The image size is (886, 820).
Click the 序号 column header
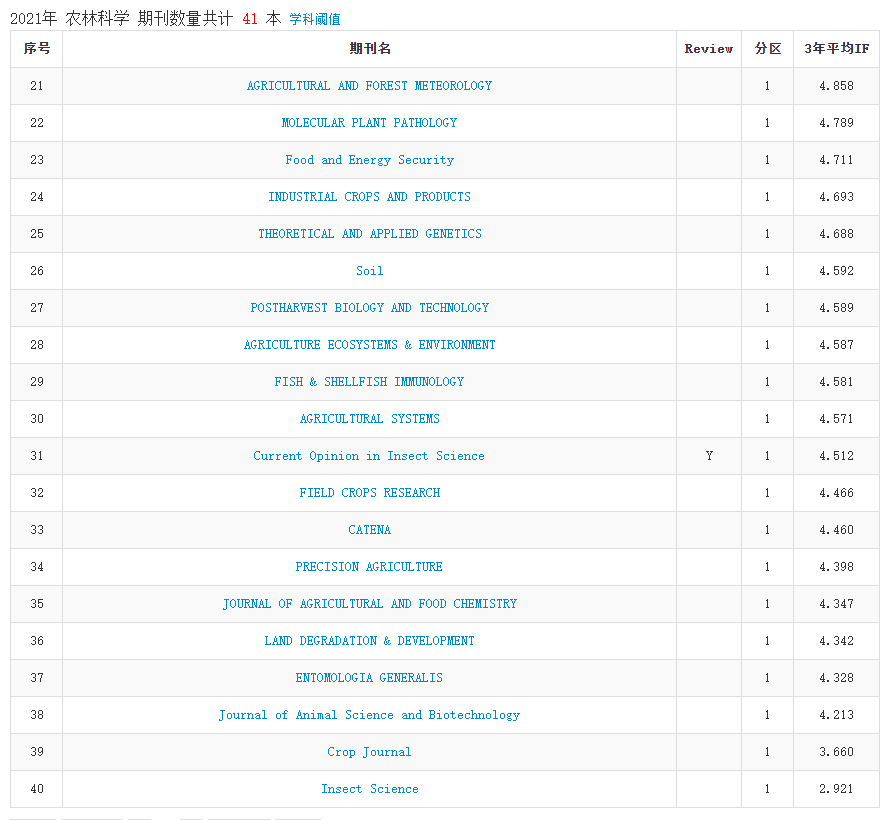point(37,49)
